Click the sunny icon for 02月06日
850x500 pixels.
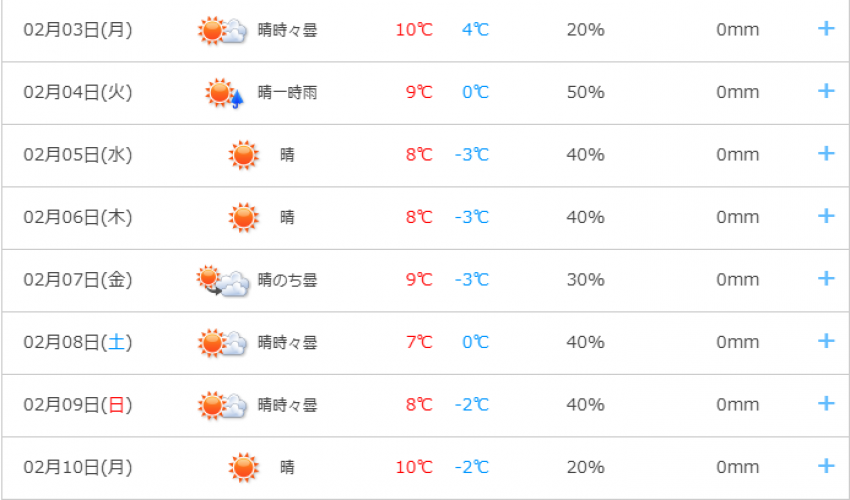pyautogui.click(x=243, y=217)
